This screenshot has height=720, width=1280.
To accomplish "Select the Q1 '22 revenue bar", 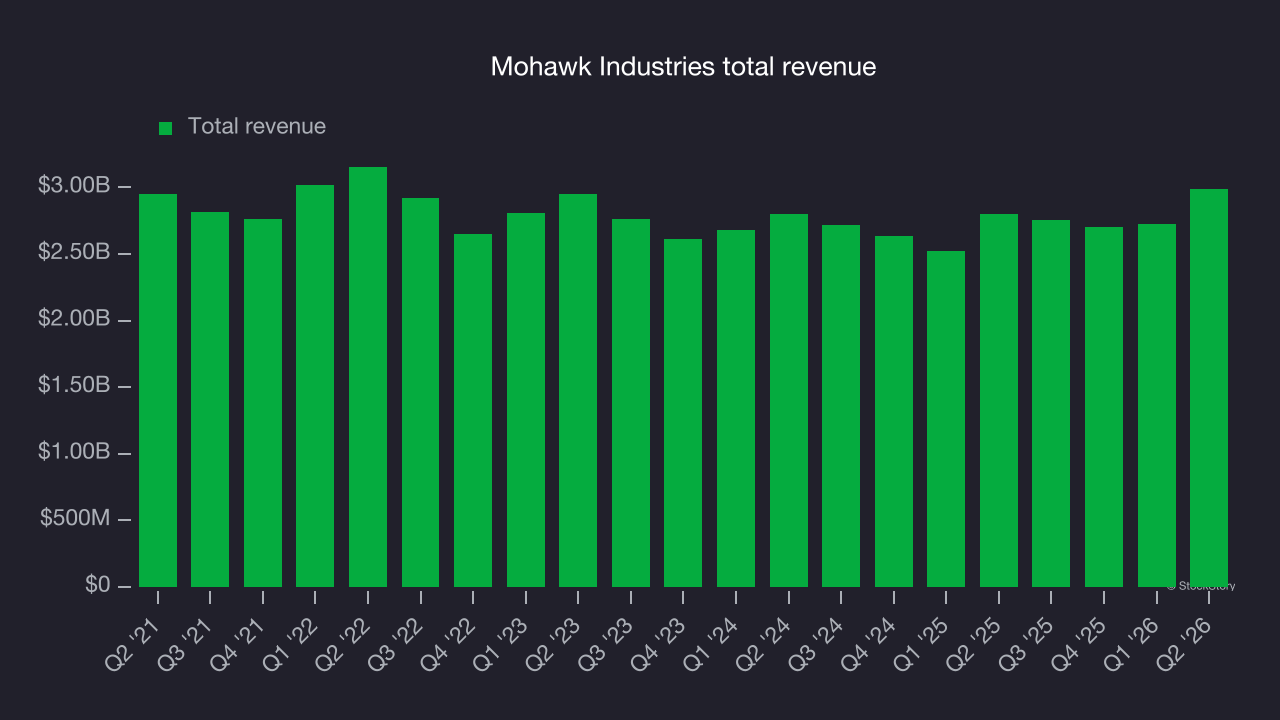I will [315, 386].
